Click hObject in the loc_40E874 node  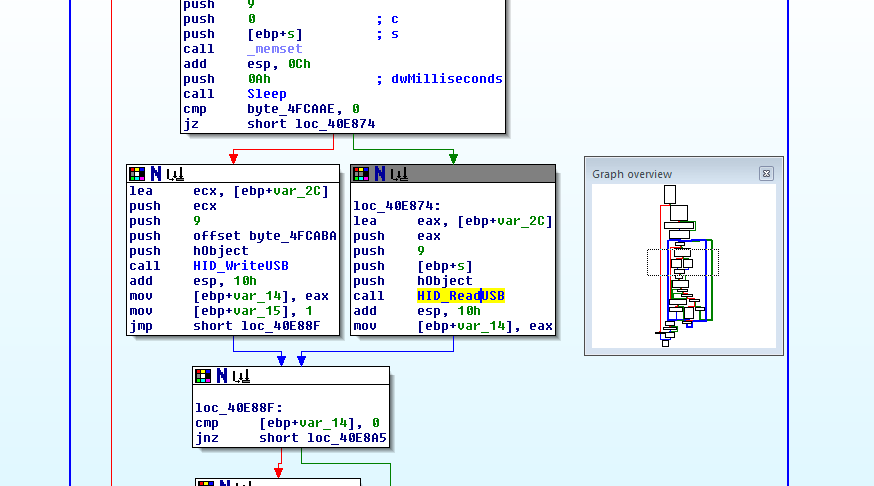(x=445, y=281)
